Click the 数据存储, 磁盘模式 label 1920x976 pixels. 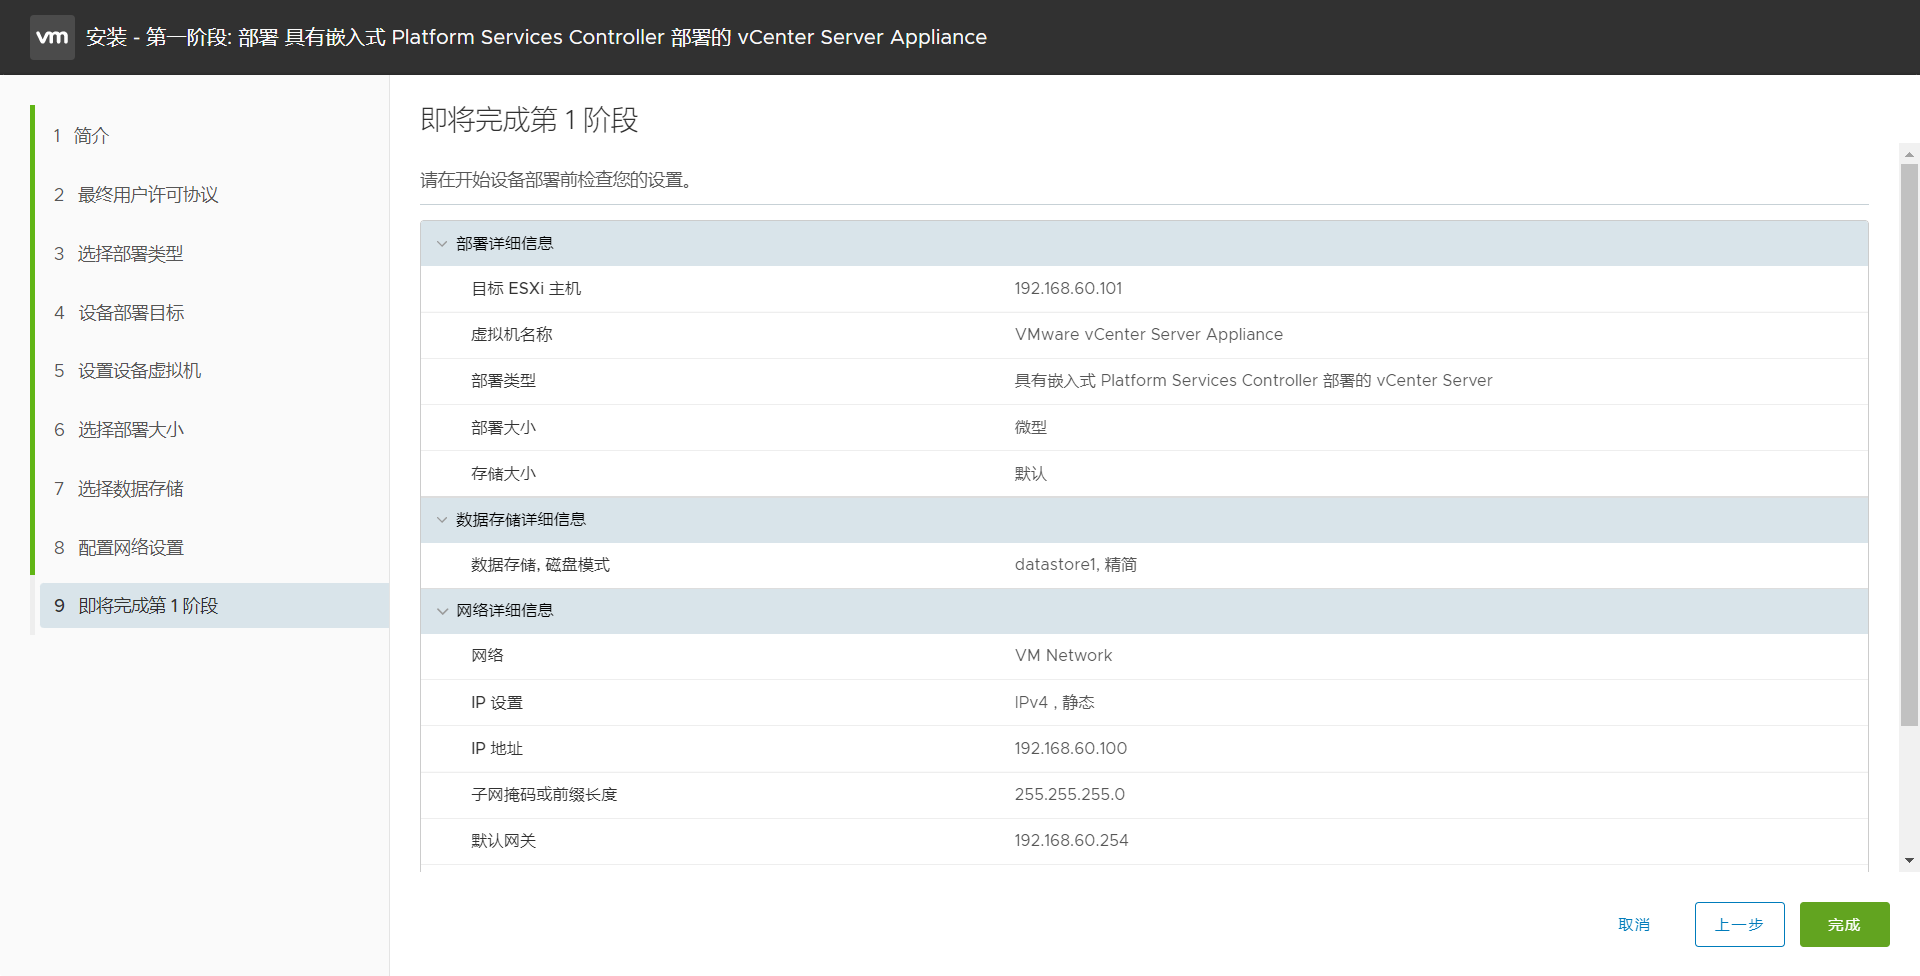[x=540, y=564]
